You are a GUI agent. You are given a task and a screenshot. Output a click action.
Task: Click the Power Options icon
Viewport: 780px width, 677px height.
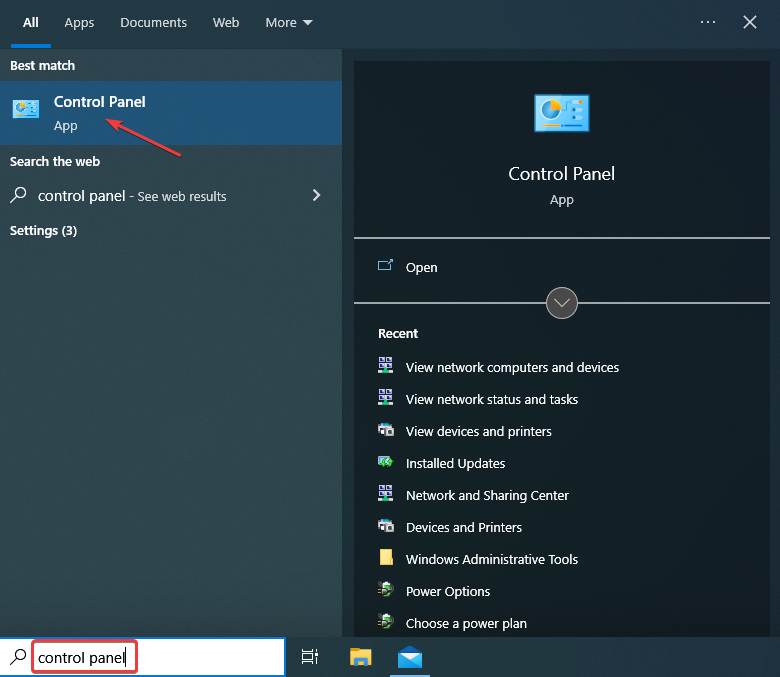[x=386, y=589]
